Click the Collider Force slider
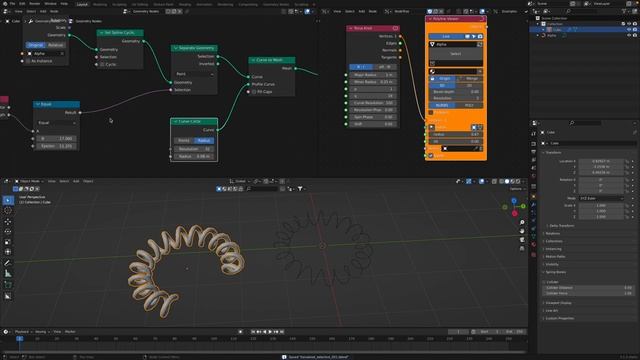 pos(588,293)
